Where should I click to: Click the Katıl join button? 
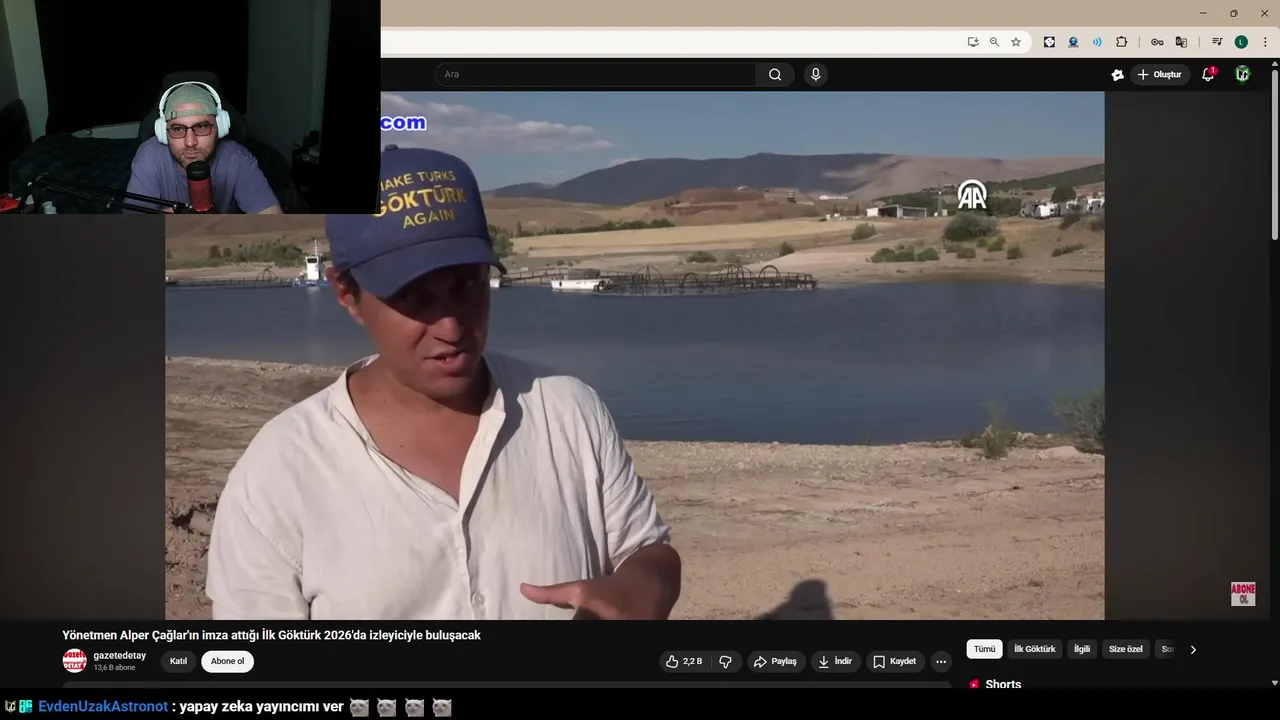178,661
